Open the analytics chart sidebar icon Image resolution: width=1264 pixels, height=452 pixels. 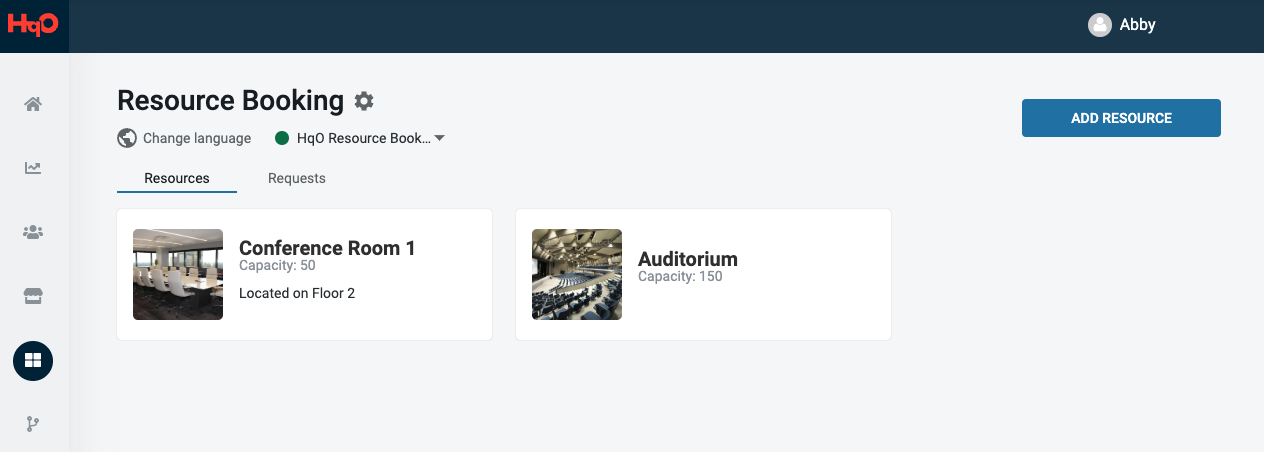coord(33,168)
